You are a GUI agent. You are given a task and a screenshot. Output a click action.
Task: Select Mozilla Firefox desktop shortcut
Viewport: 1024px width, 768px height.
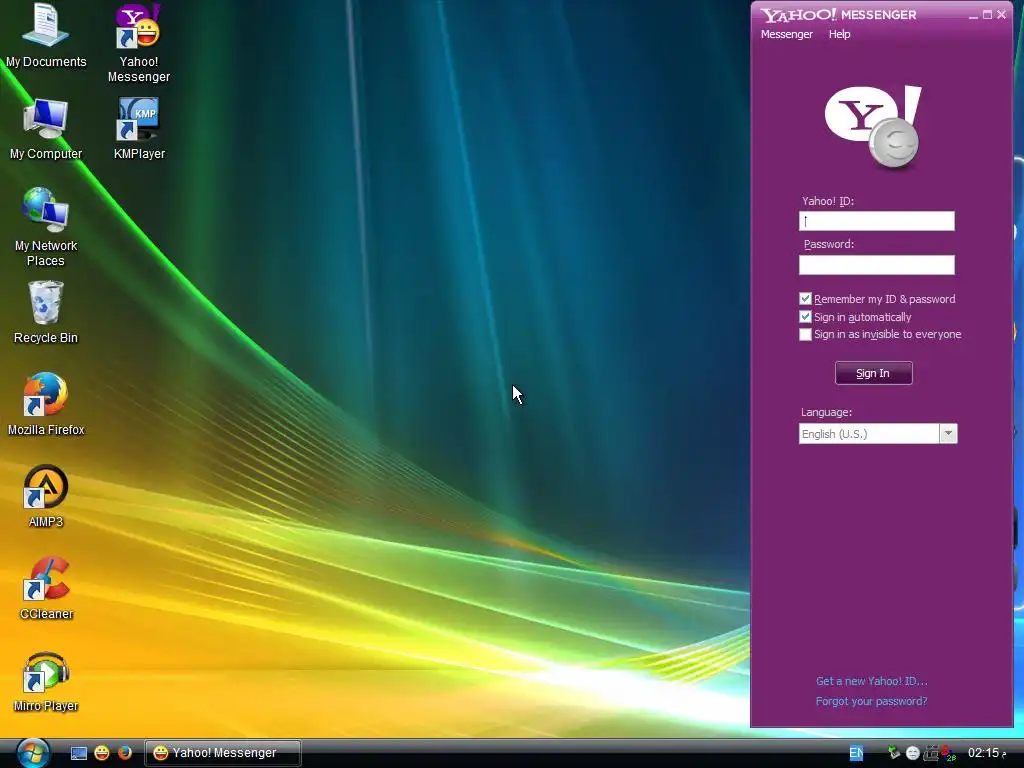tap(46, 404)
